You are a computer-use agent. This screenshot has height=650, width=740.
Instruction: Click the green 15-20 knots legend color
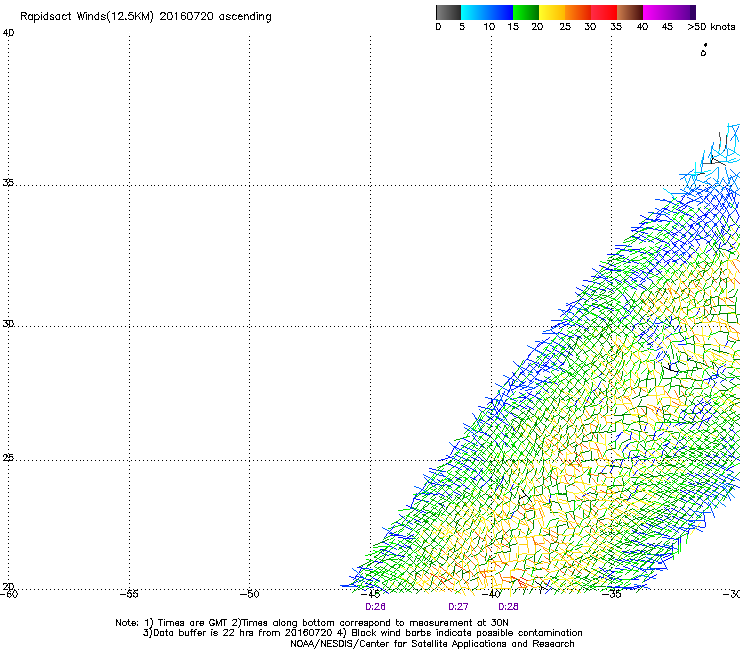[x=526, y=12]
